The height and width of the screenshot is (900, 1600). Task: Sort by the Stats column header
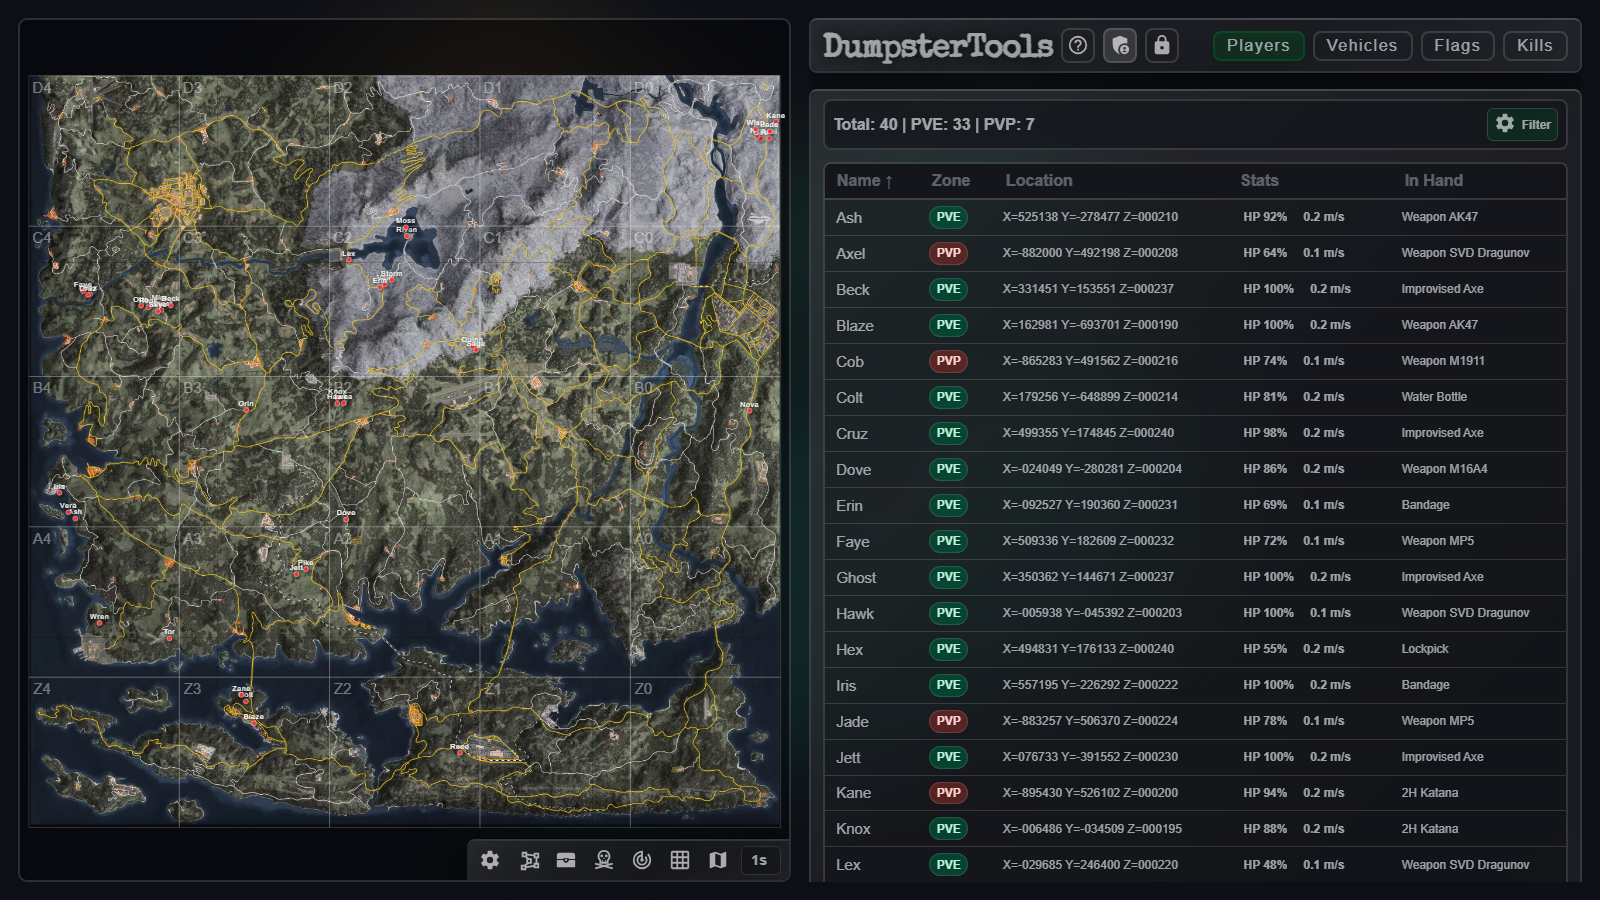[1259, 180]
